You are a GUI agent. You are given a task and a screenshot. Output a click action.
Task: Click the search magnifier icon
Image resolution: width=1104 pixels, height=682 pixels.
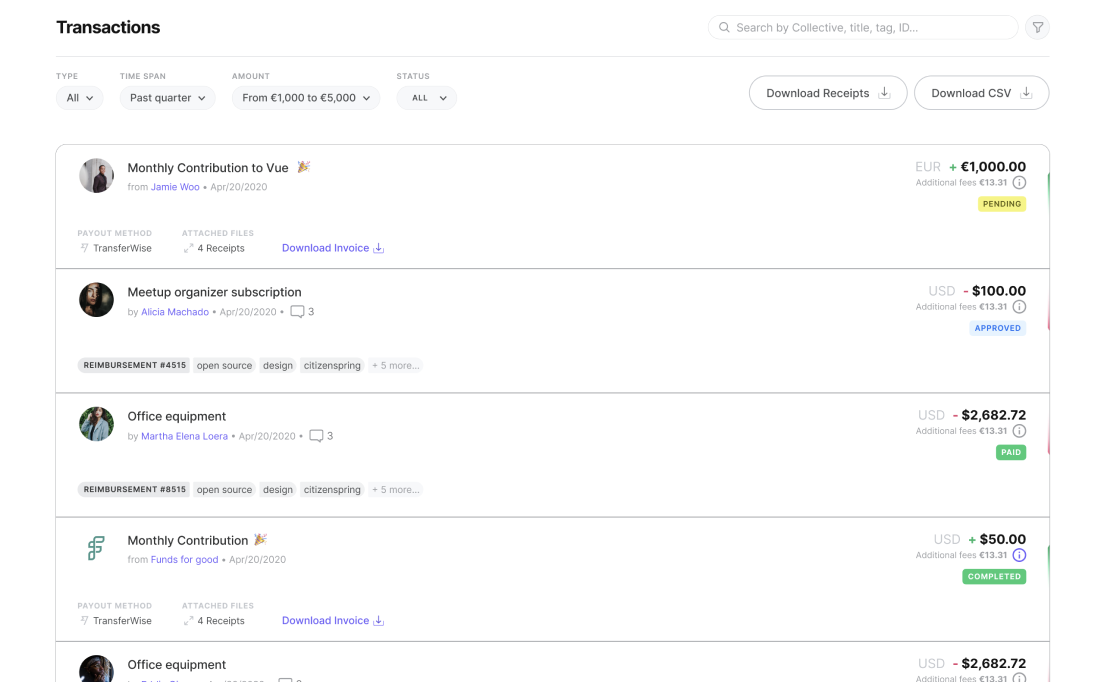[x=724, y=27]
